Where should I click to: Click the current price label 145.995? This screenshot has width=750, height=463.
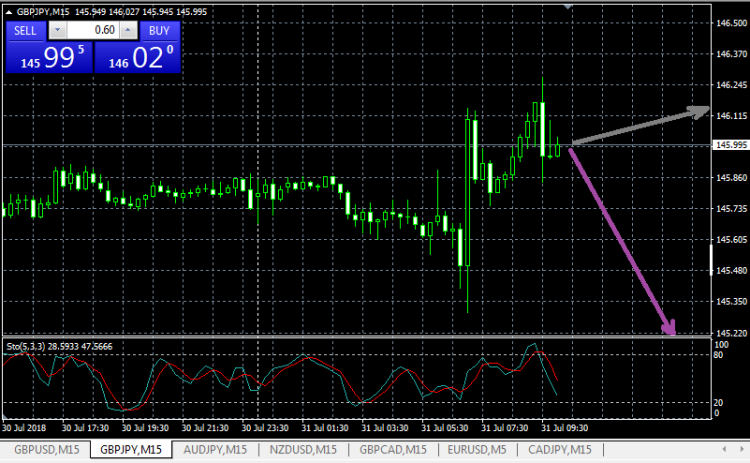pyautogui.click(x=731, y=145)
